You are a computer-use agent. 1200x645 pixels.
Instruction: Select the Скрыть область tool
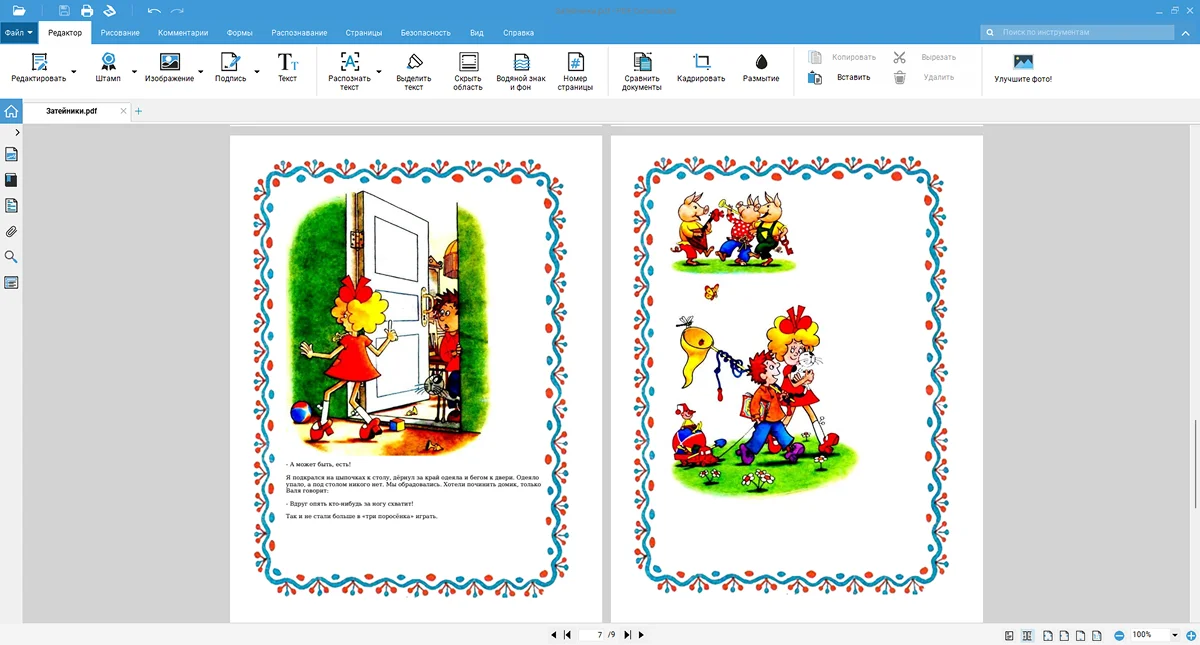tap(468, 72)
